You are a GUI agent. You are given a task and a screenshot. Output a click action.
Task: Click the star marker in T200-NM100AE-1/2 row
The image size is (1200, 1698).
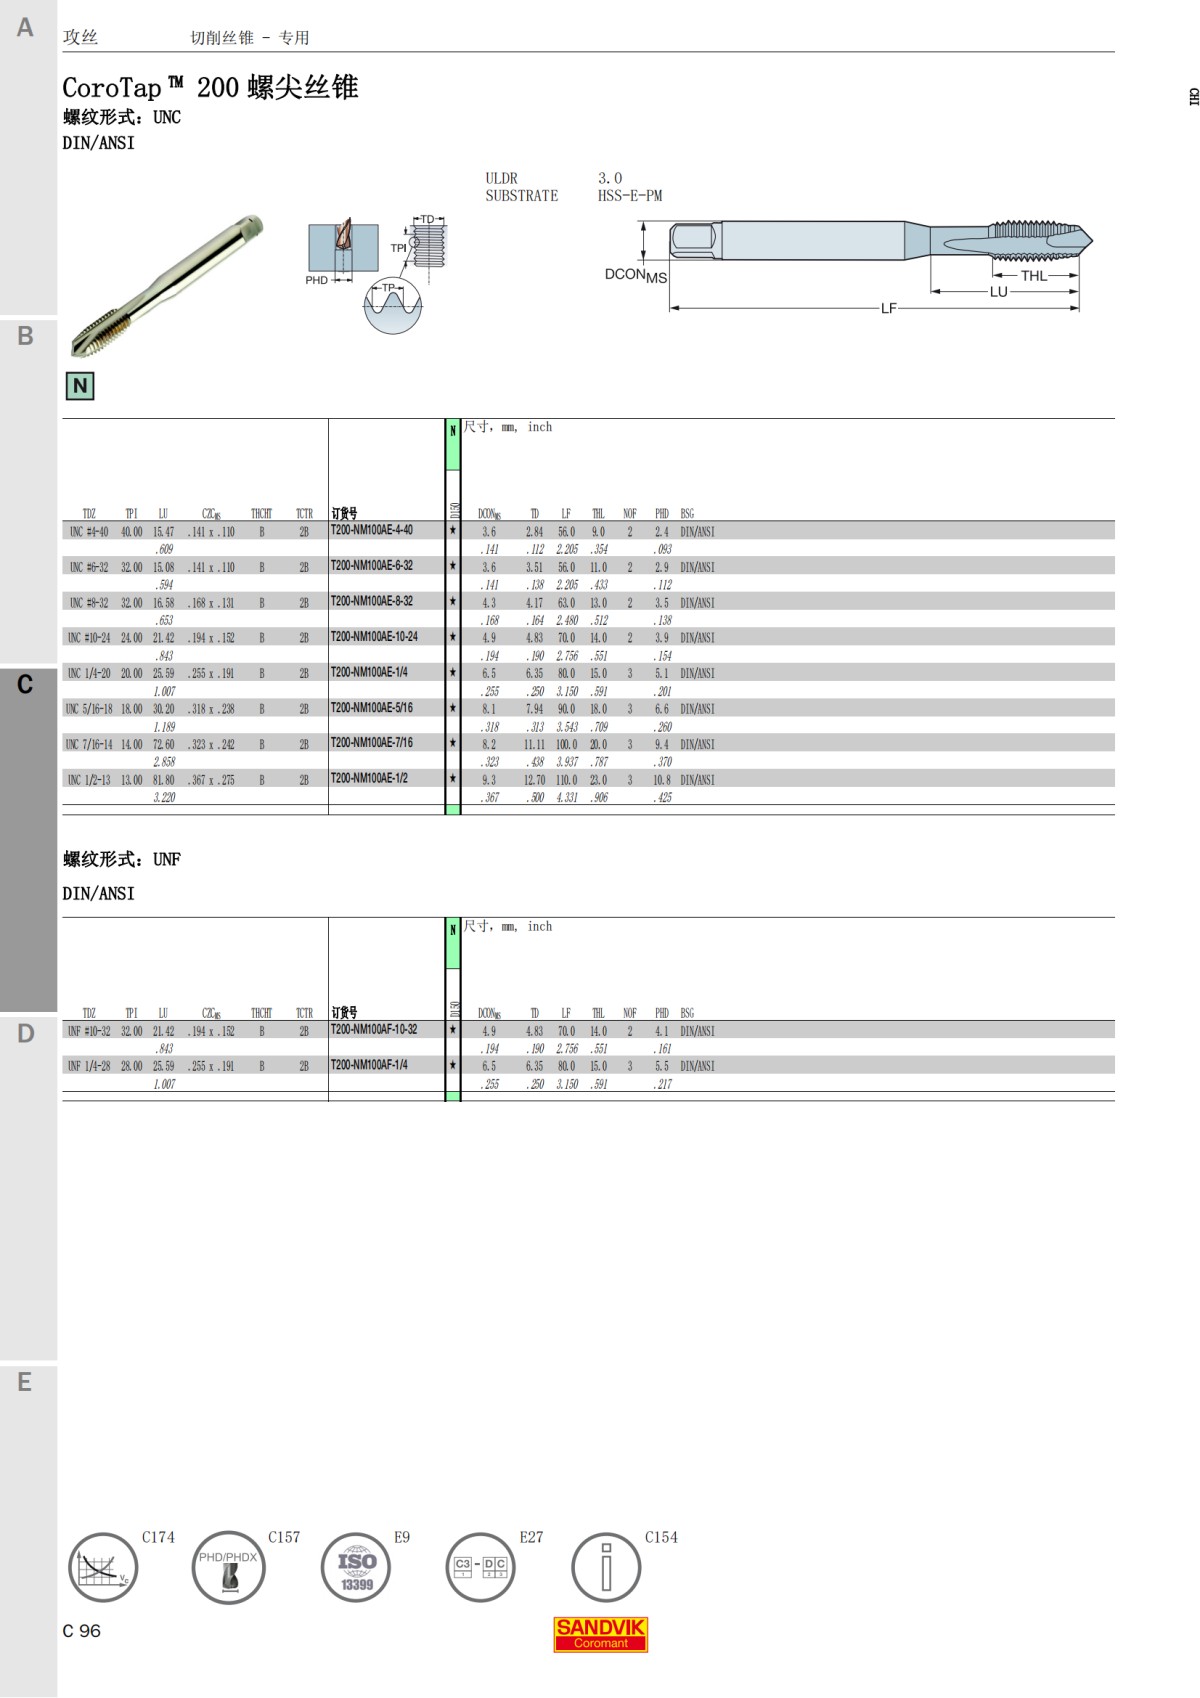[x=453, y=778]
